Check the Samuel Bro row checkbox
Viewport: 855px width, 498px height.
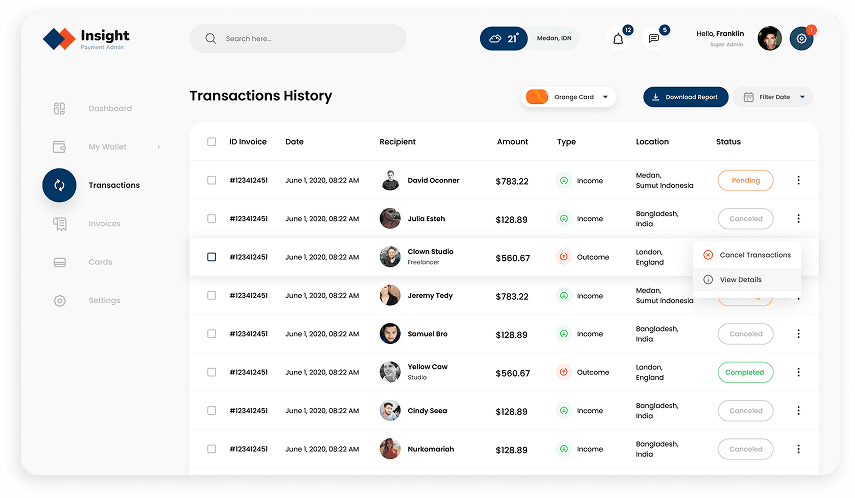click(x=212, y=334)
